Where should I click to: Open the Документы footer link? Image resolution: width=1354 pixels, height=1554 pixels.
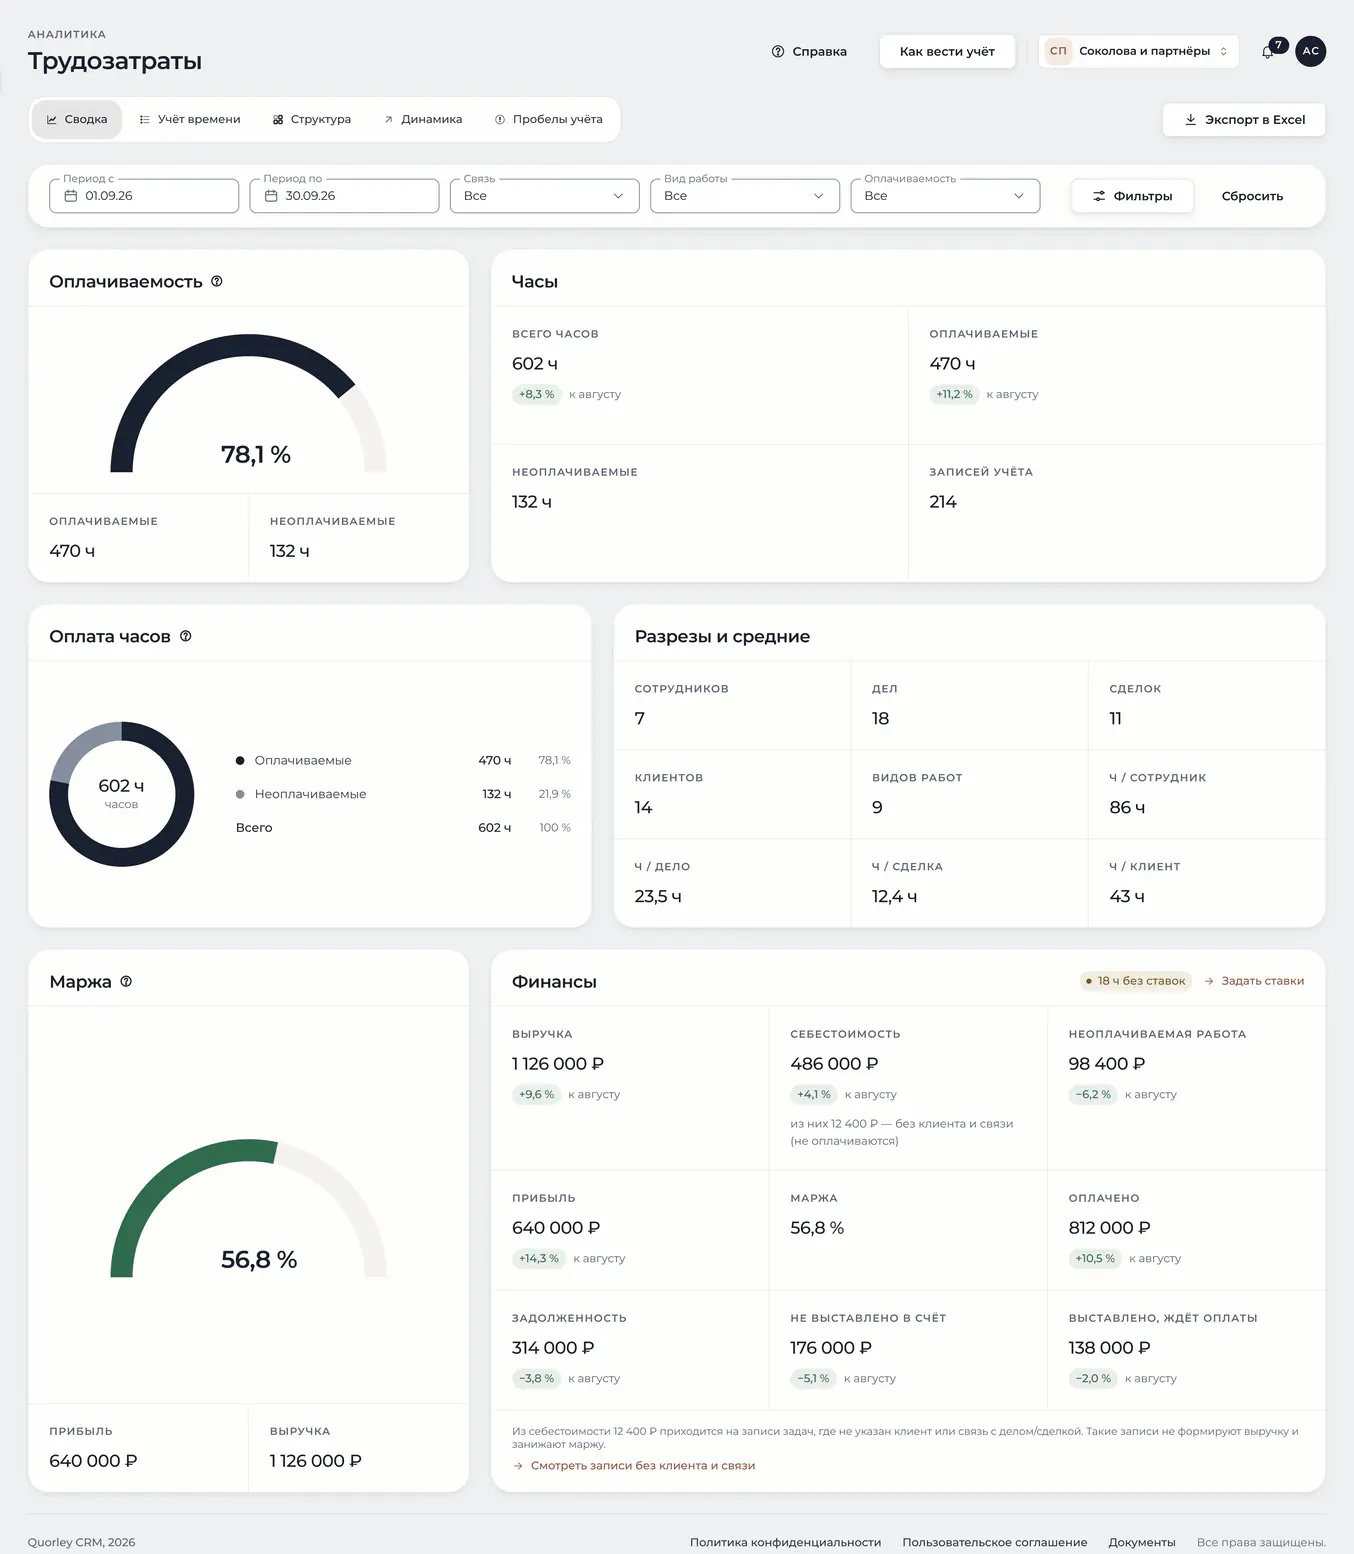(x=1142, y=1542)
